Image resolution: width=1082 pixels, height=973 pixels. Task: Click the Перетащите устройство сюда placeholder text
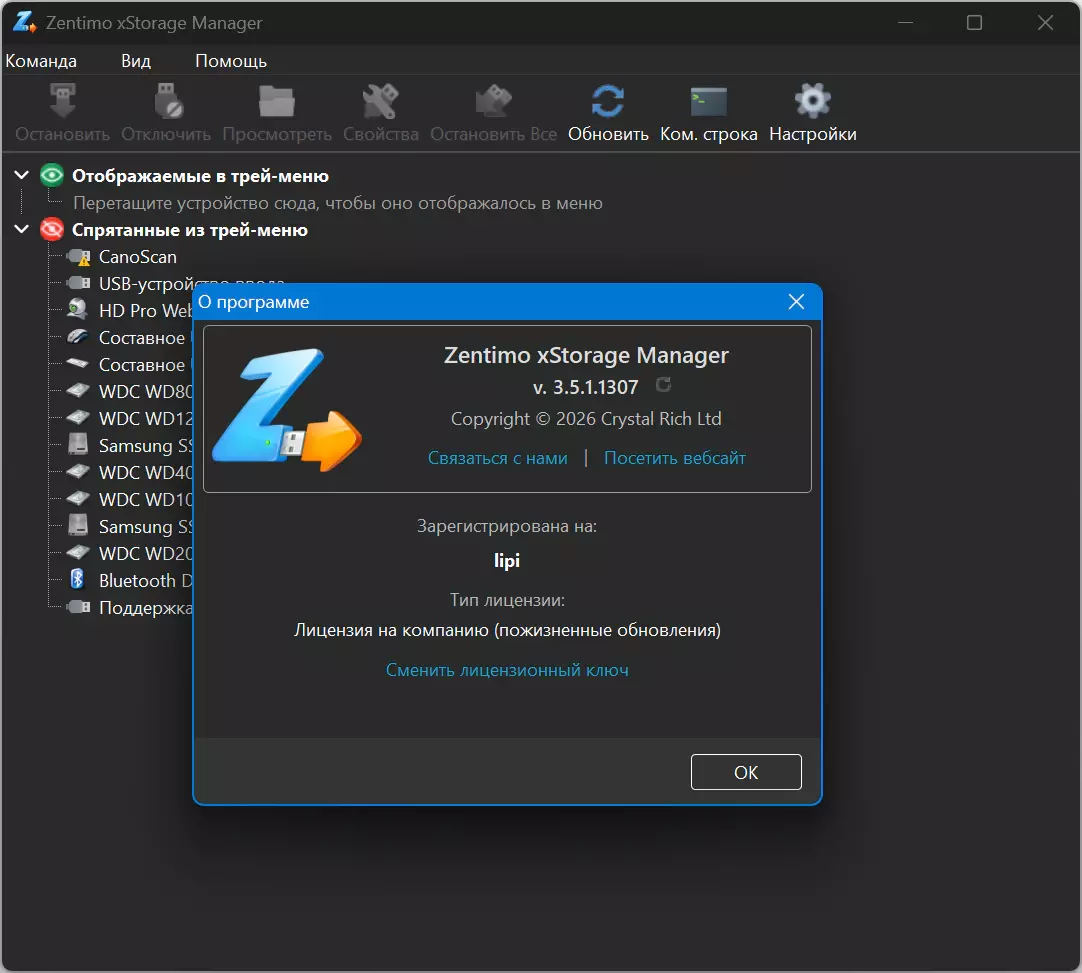pyautogui.click(x=338, y=203)
